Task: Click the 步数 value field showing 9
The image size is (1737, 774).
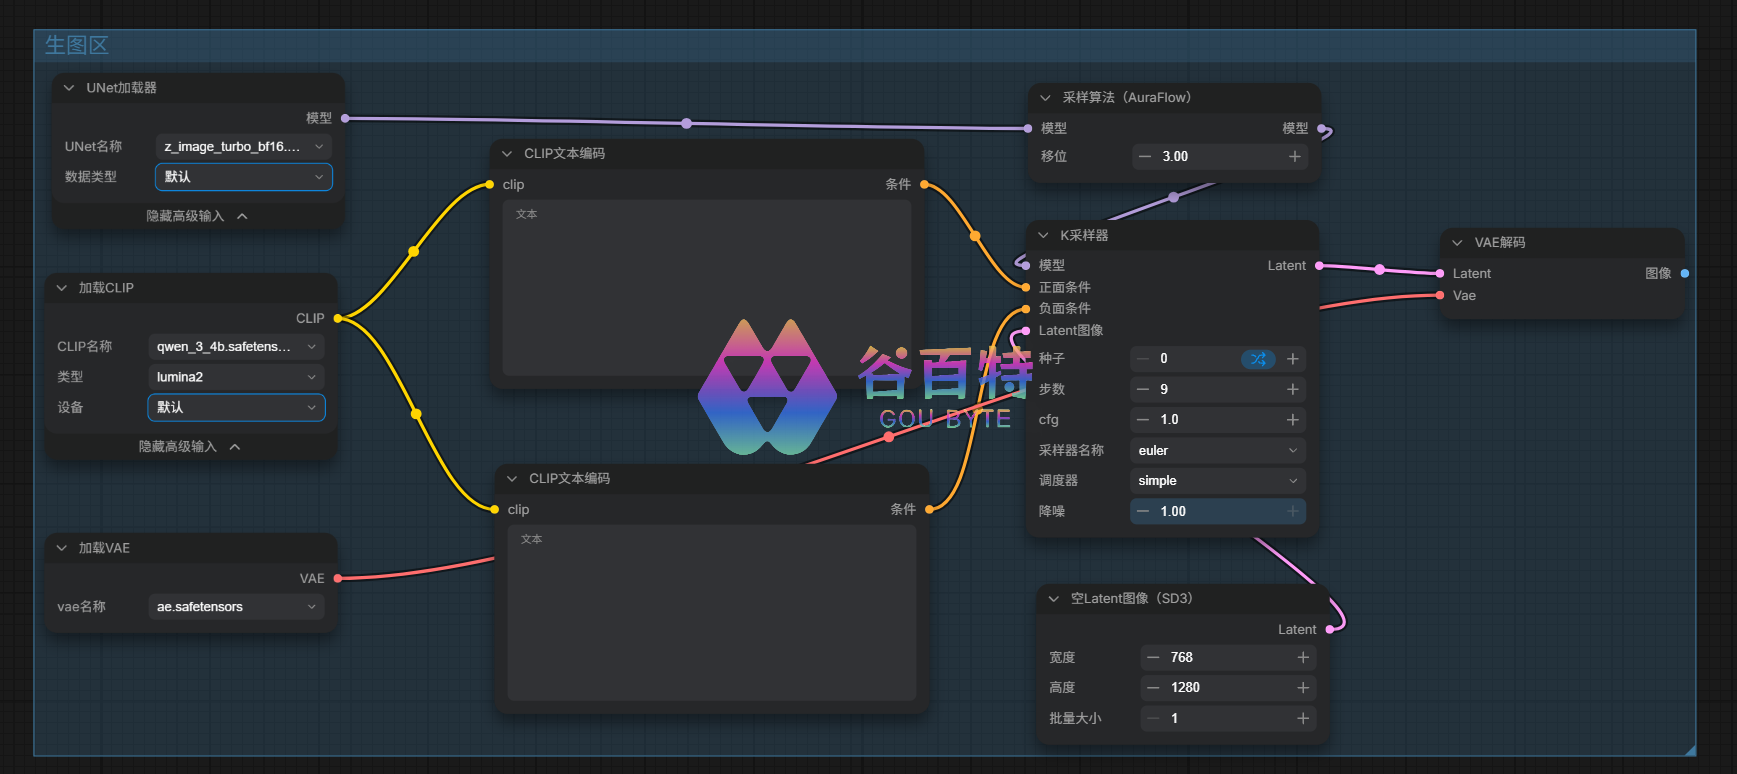Action: (1218, 389)
